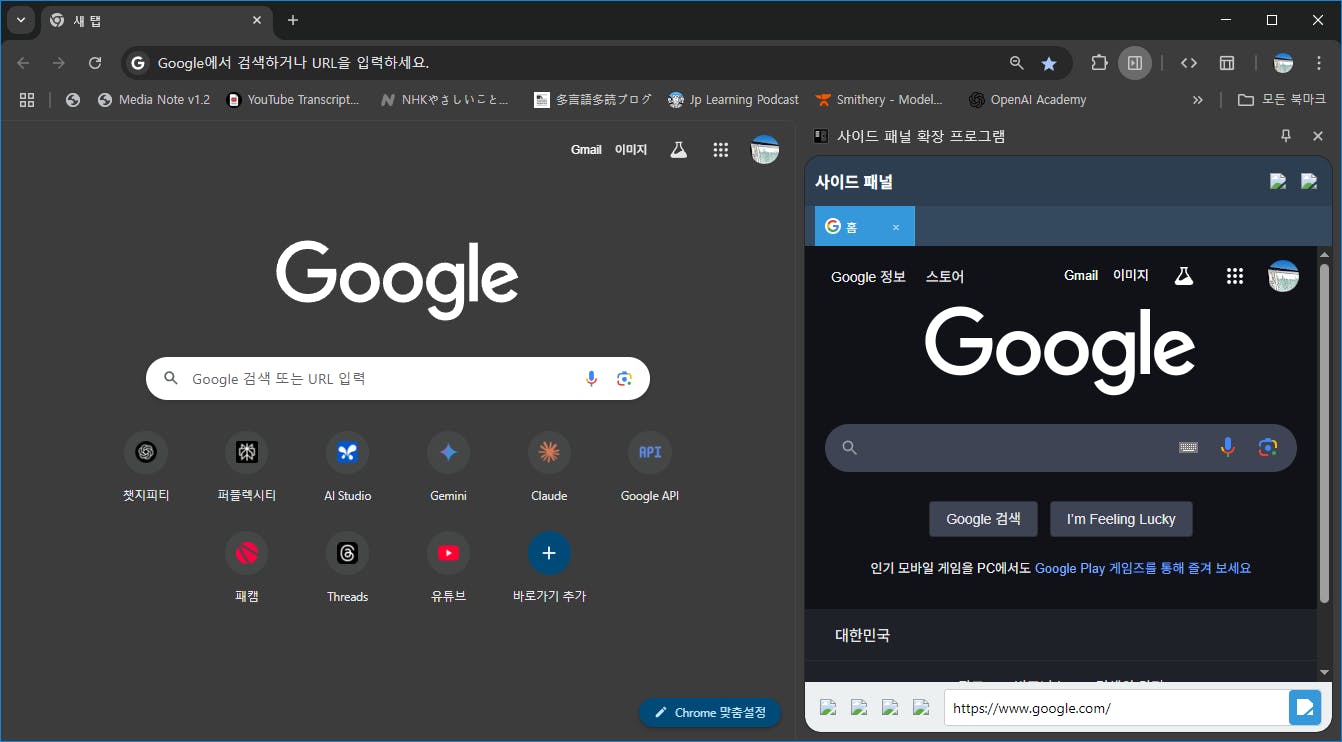Toggle the side panel toolbar button

[1135, 63]
